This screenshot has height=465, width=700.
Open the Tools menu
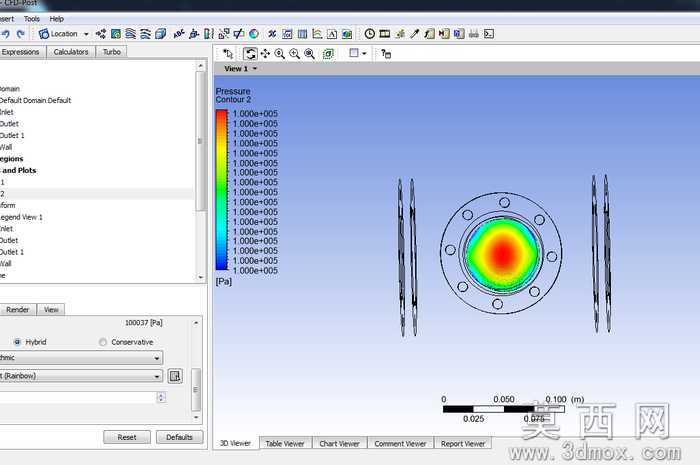[x=32, y=19]
